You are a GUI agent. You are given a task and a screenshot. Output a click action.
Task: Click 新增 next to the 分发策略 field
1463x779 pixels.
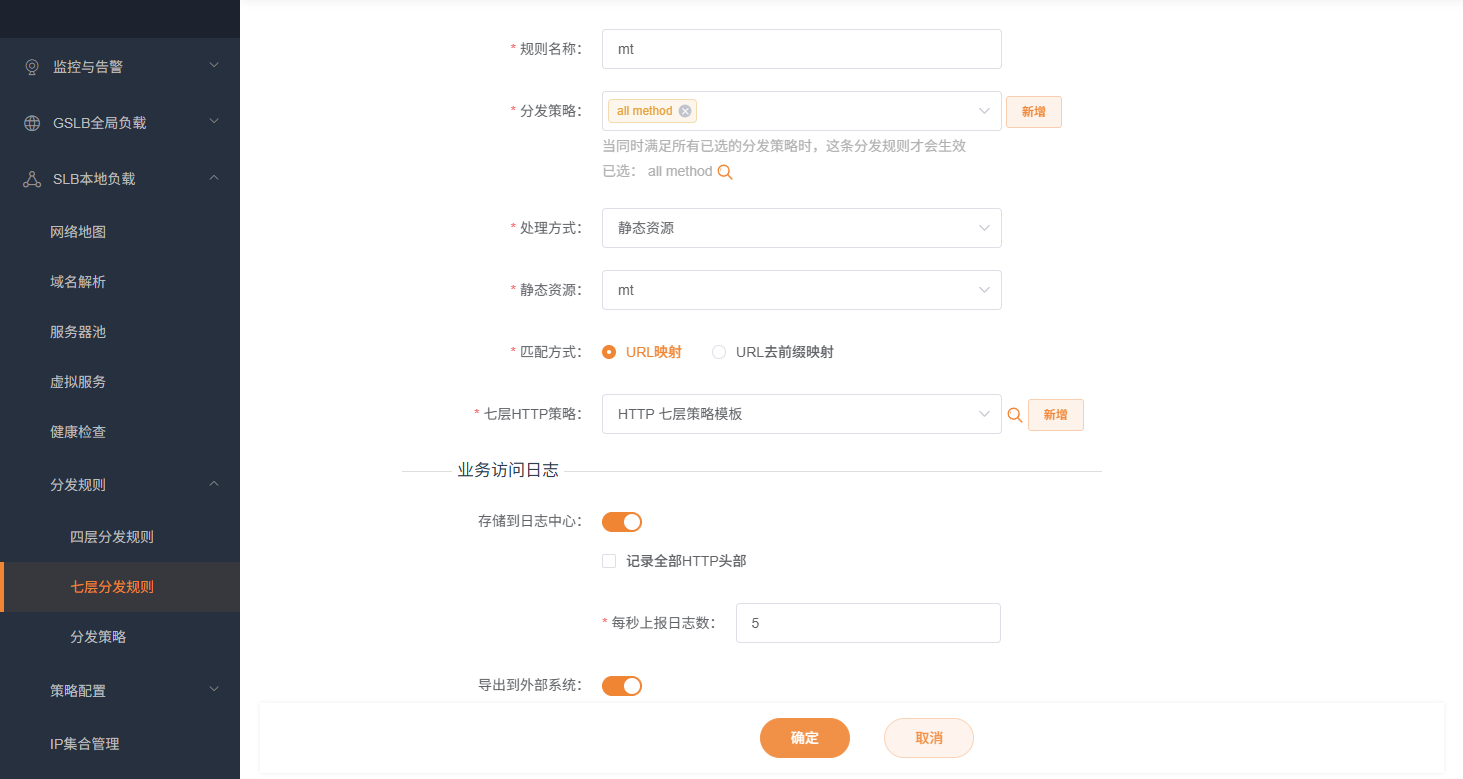[x=1033, y=111]
